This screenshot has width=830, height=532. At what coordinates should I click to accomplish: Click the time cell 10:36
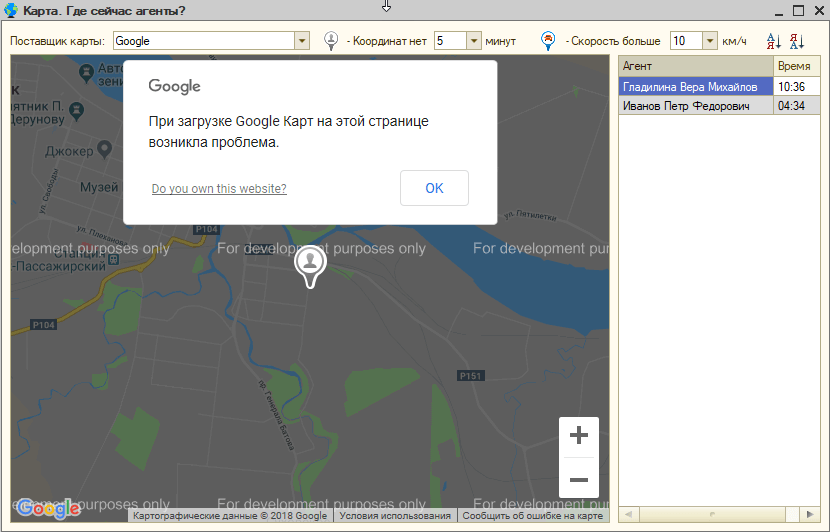pos(797,87)
